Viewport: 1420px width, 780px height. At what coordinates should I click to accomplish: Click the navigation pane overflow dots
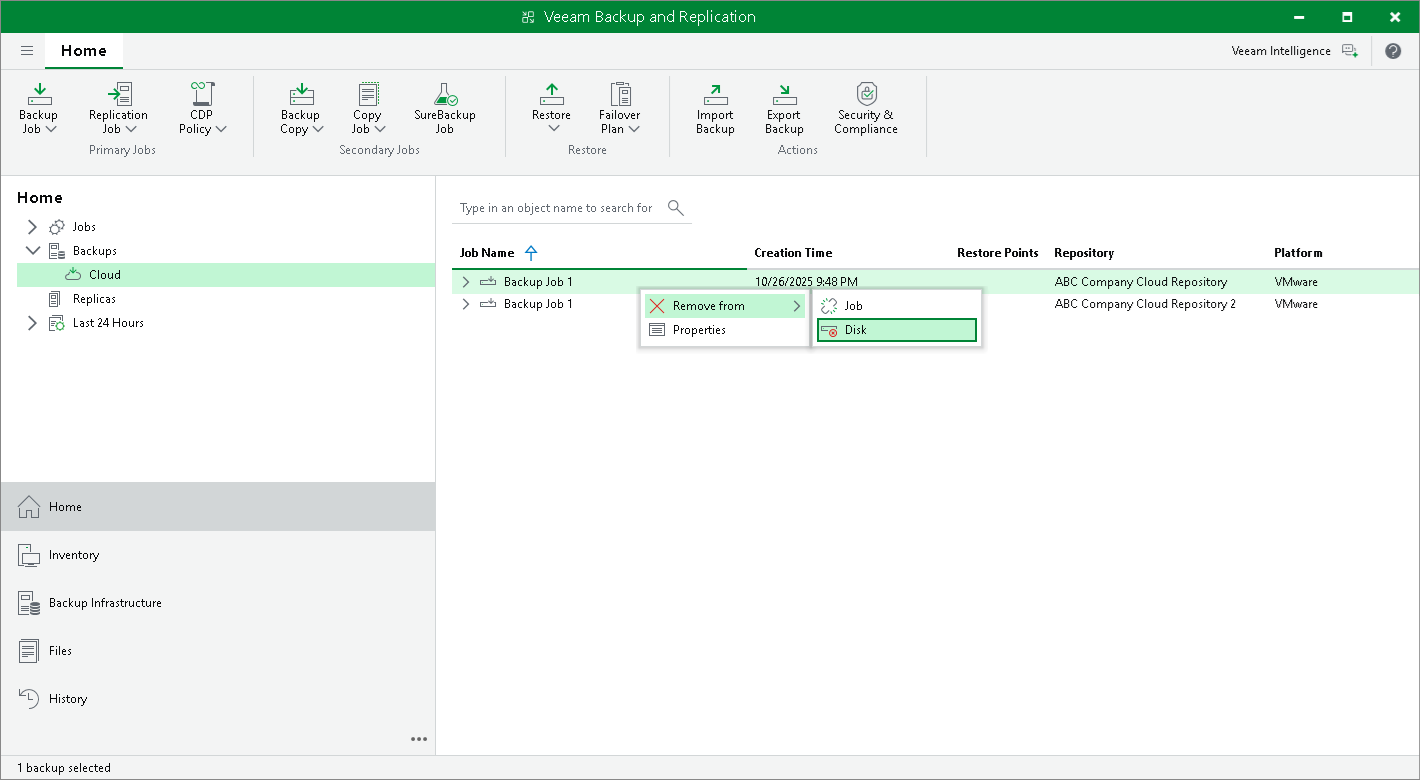[x=419, y=739]
